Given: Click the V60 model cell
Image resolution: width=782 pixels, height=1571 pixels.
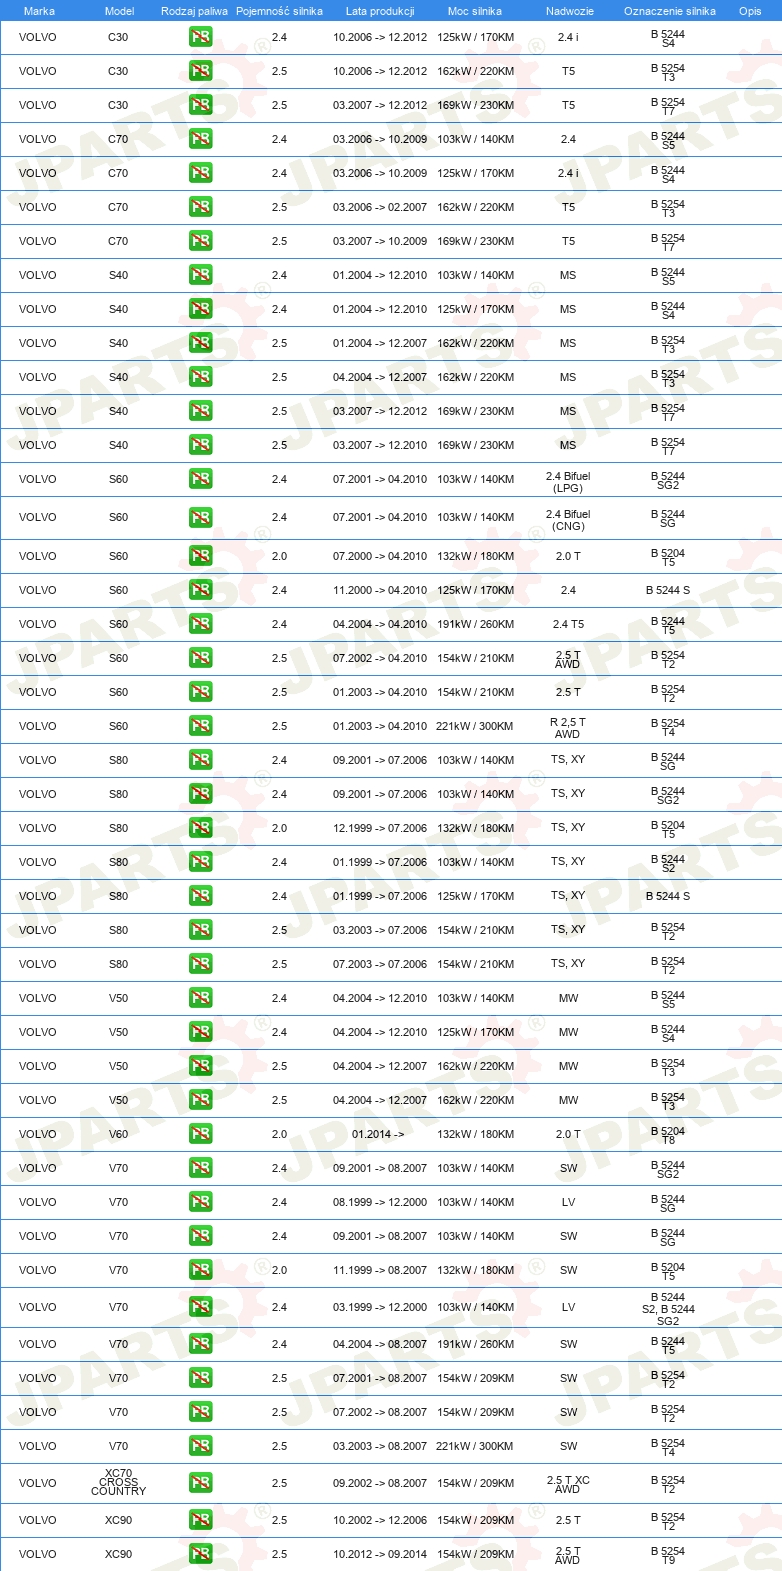Looking at the screenshot, I should [118, 1134].
